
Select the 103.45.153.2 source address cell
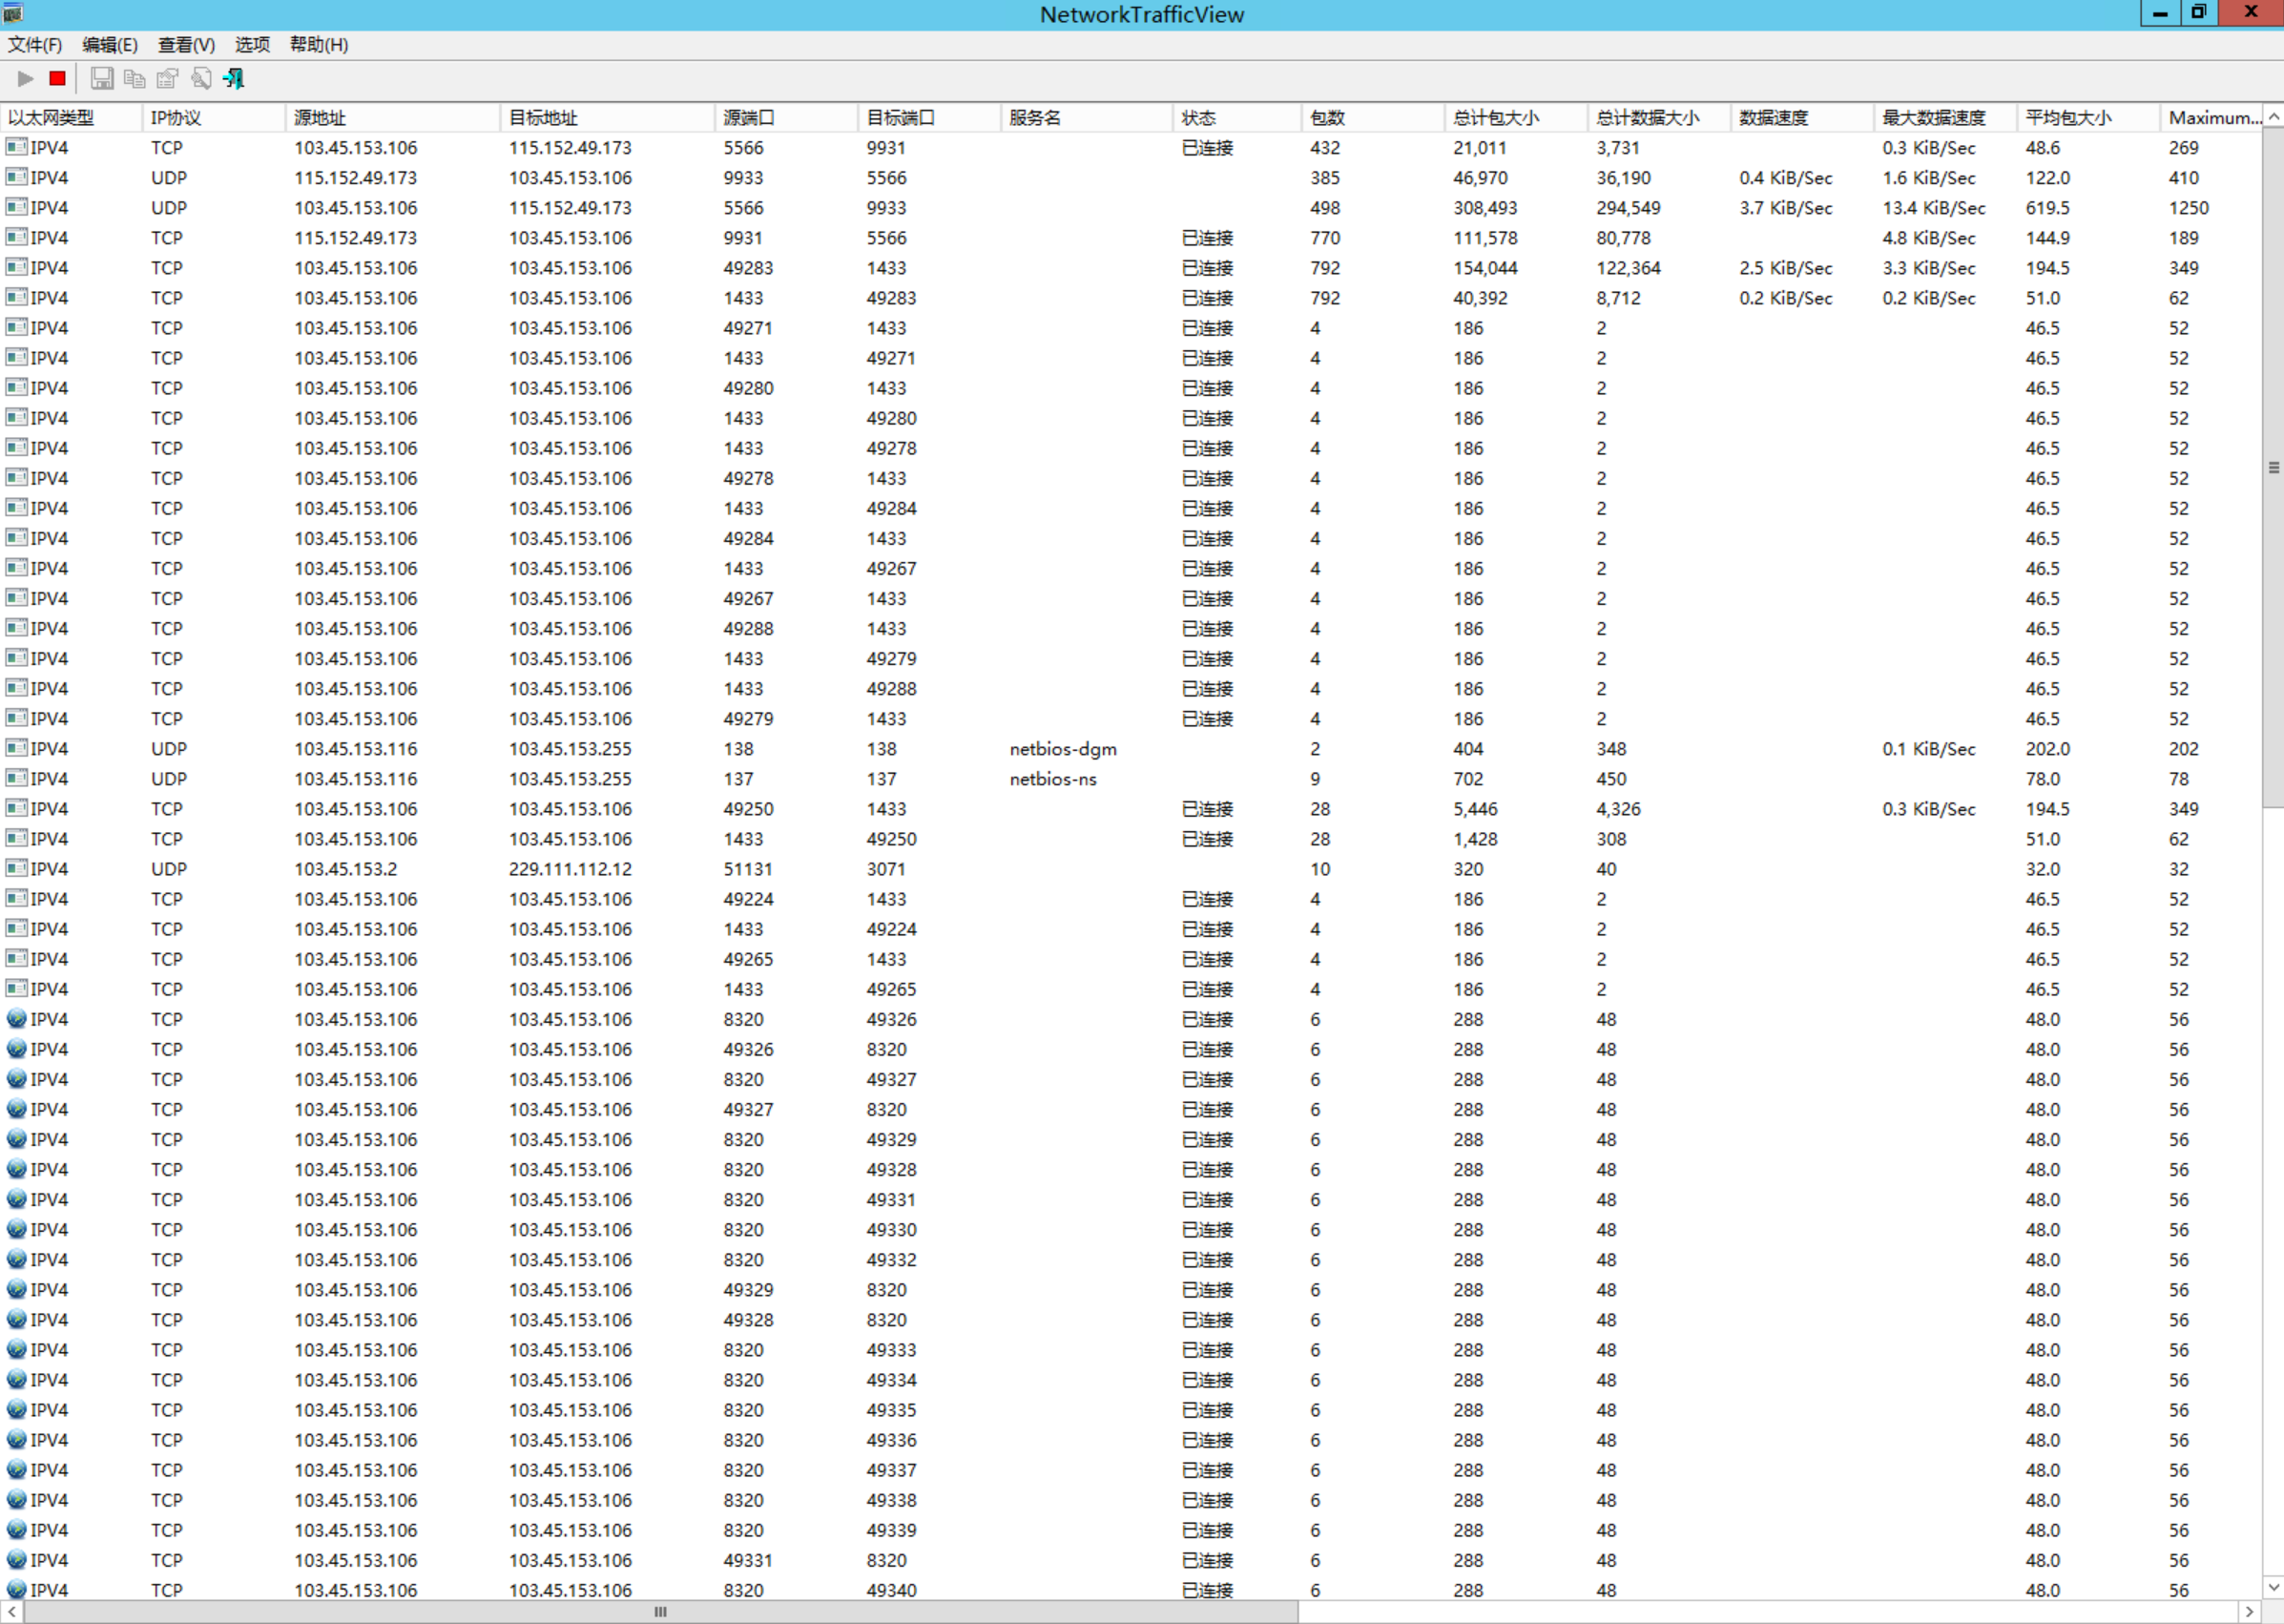(x=345, y=868)
